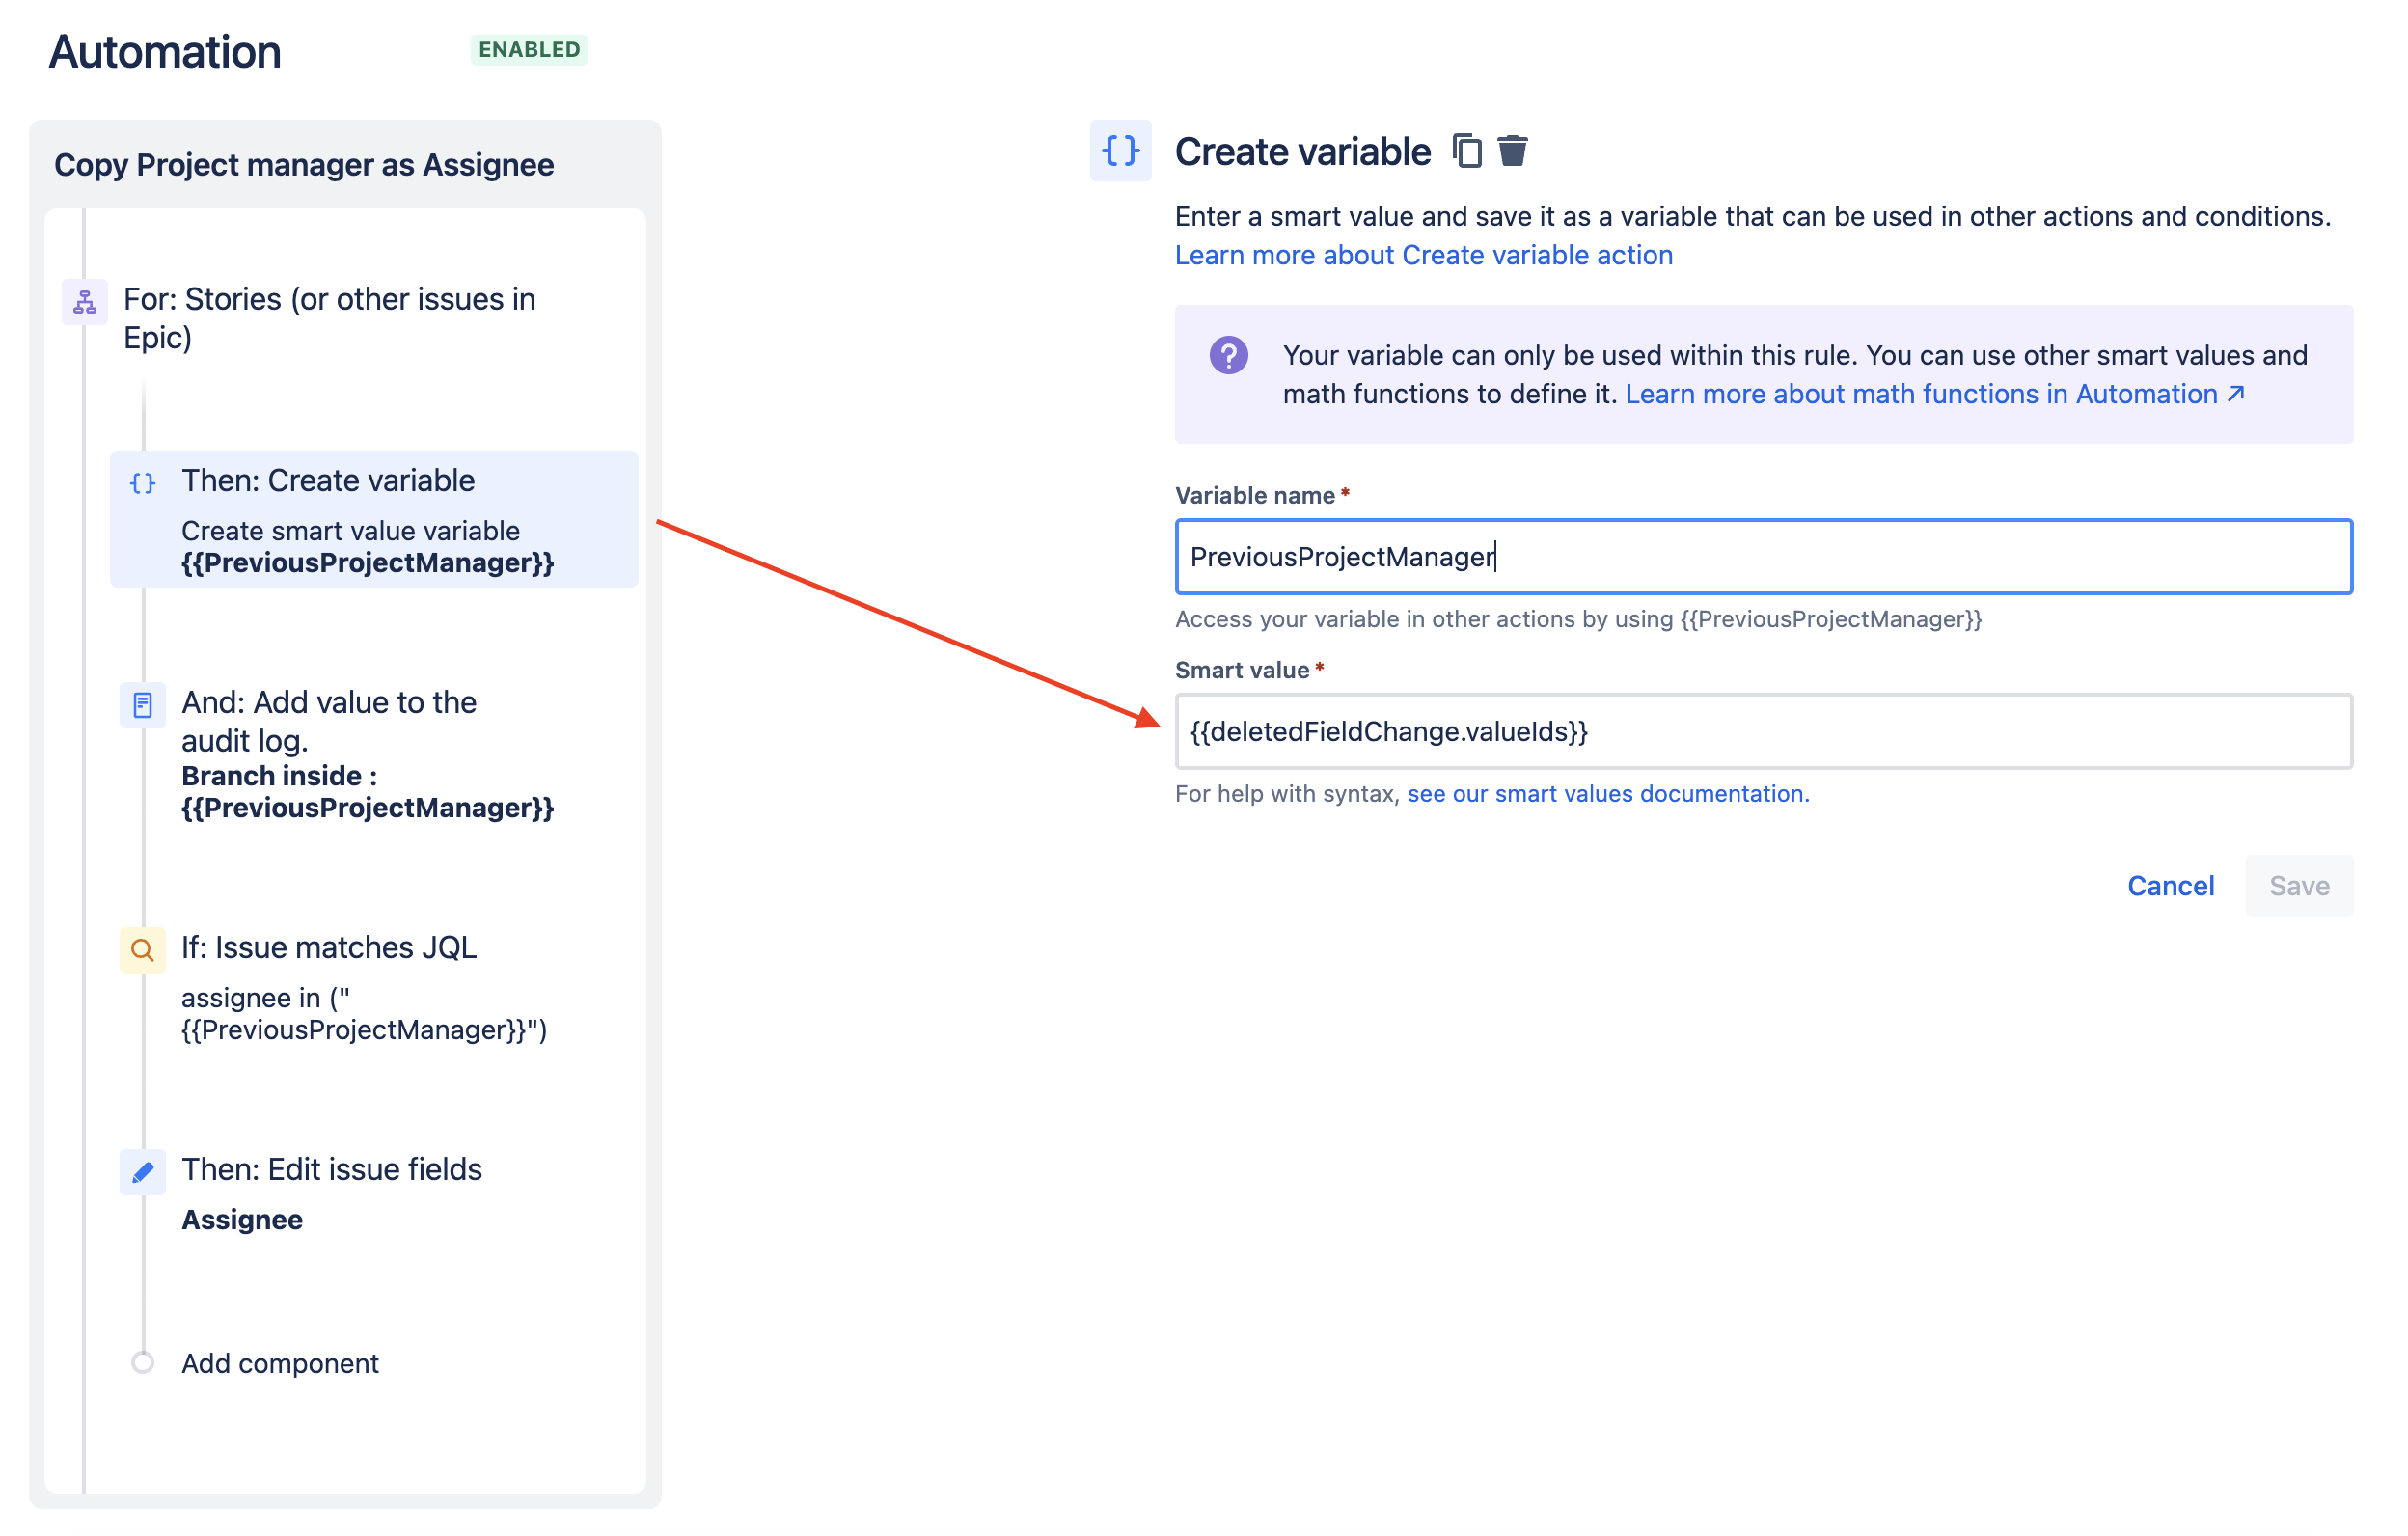Screen dimensions: 2408x1536
Task: Click the audit log document icon
Action: click(143, 705)
